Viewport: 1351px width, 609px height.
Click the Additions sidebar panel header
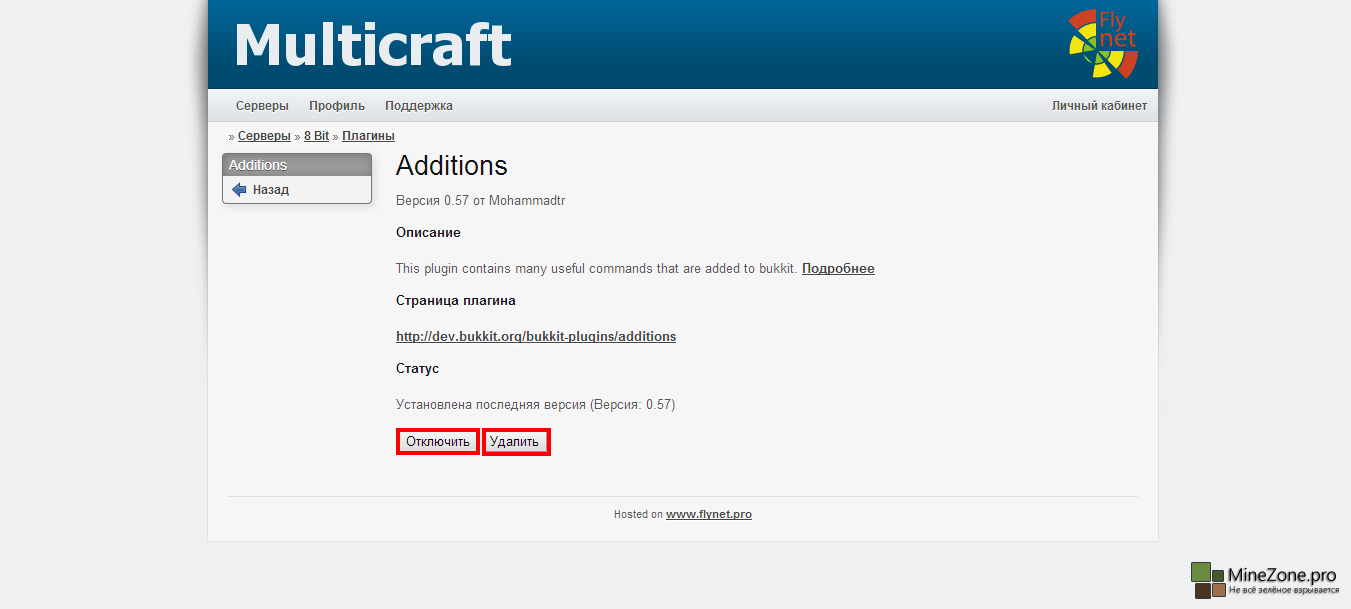(x=296, y=165)
